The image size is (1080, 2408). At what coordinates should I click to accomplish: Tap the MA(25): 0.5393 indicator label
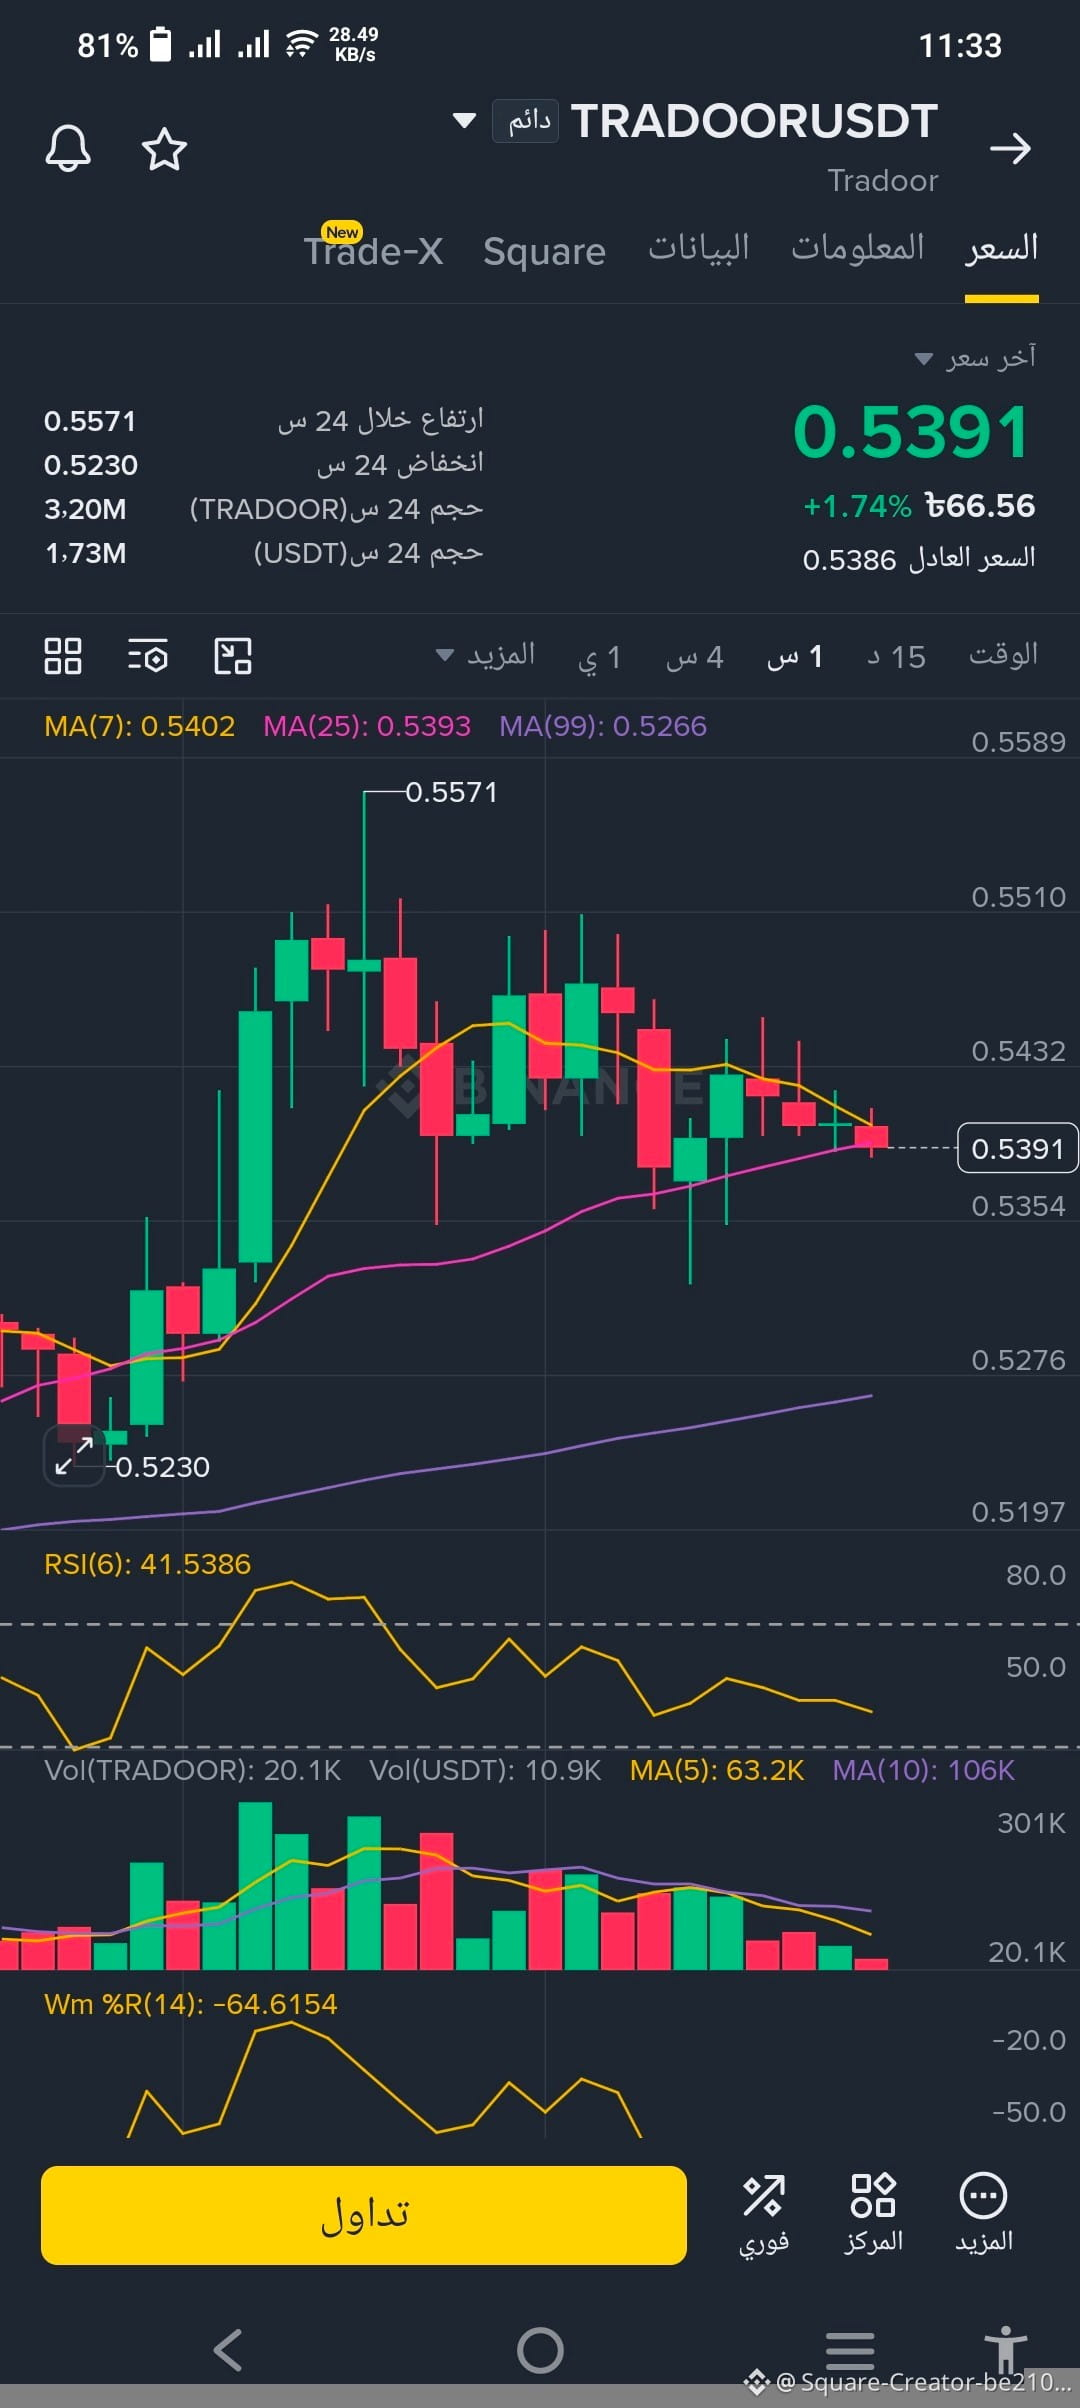click(x=367, y=726)
